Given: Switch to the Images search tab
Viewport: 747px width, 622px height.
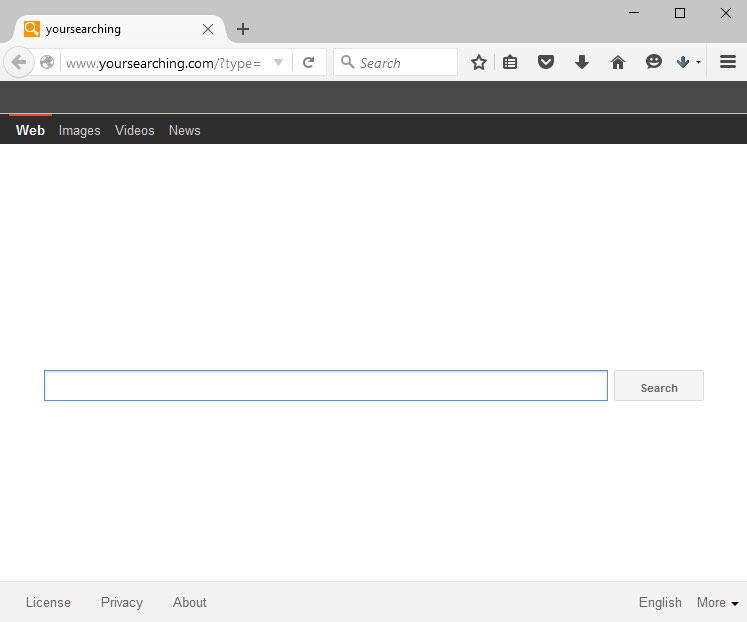Looking at the screenshot, I should click(79, 130).
